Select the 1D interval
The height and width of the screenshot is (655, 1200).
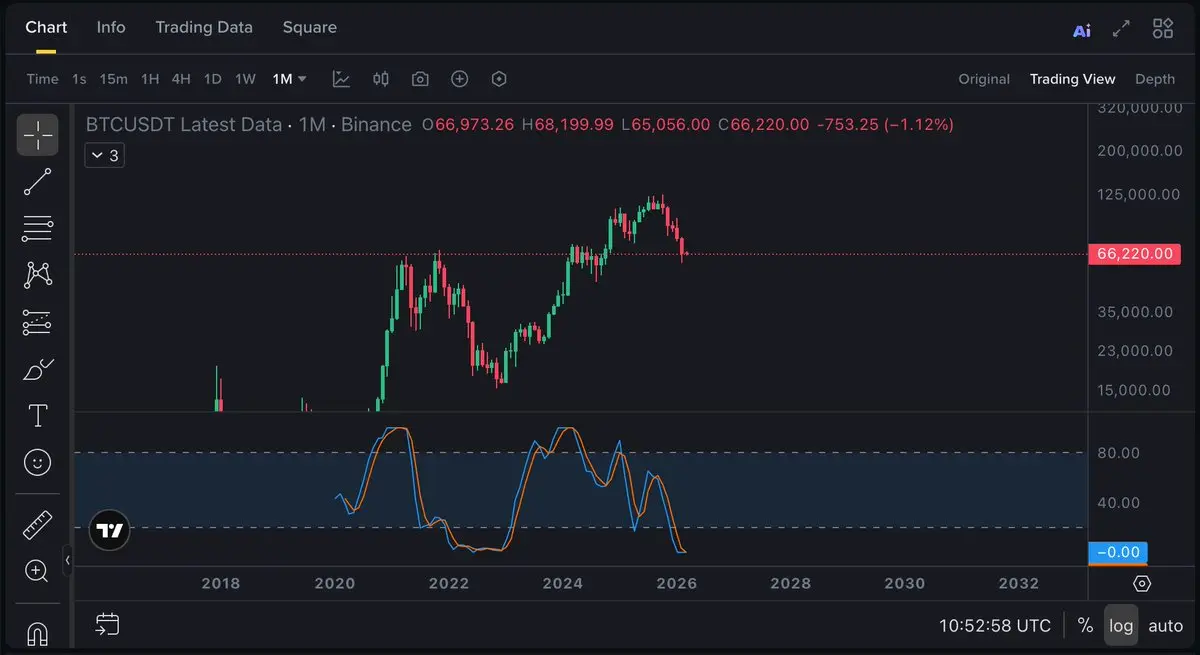coord(213,79)
